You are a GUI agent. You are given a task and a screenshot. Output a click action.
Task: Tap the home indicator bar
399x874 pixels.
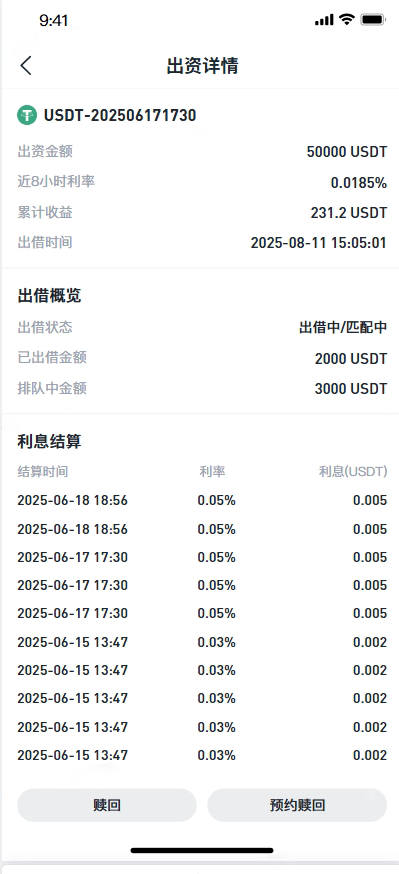(x=202, y=851)
